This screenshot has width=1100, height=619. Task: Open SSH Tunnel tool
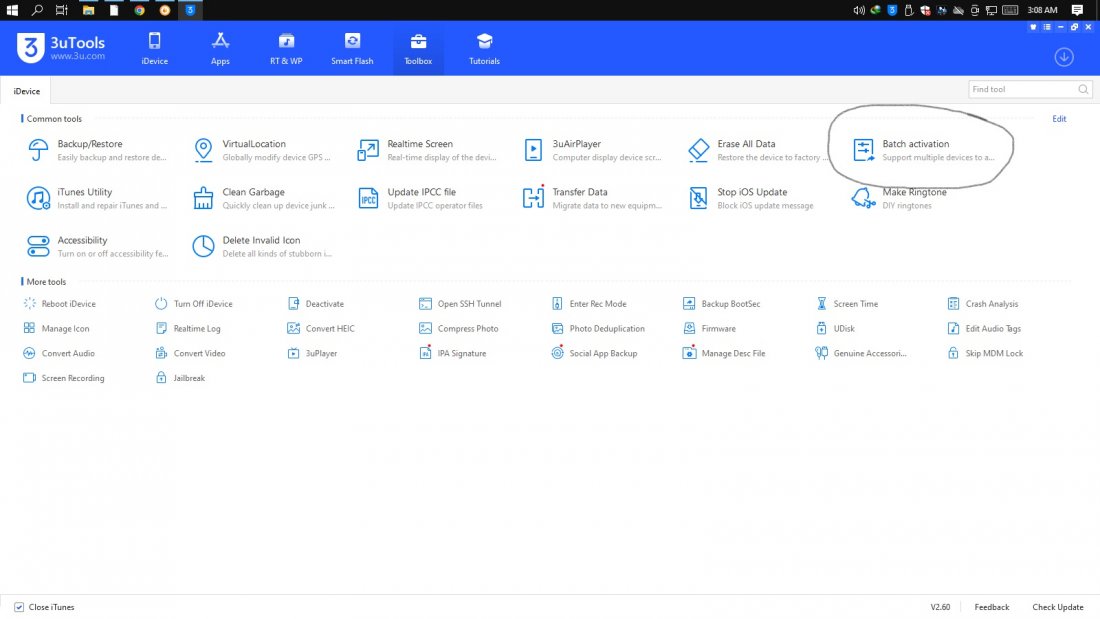click(460, 304)
